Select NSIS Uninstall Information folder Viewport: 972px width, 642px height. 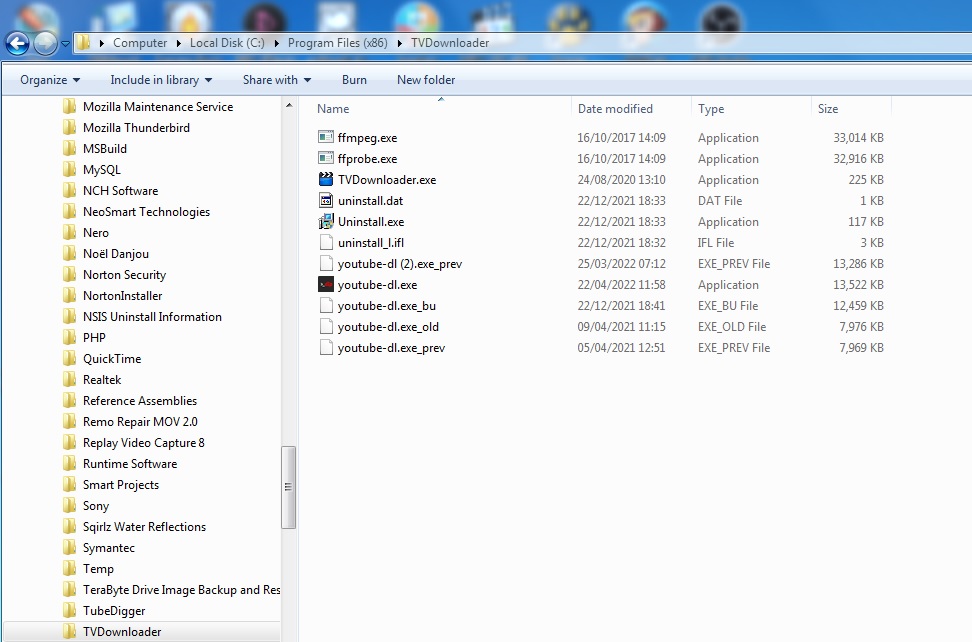(152, 317)
